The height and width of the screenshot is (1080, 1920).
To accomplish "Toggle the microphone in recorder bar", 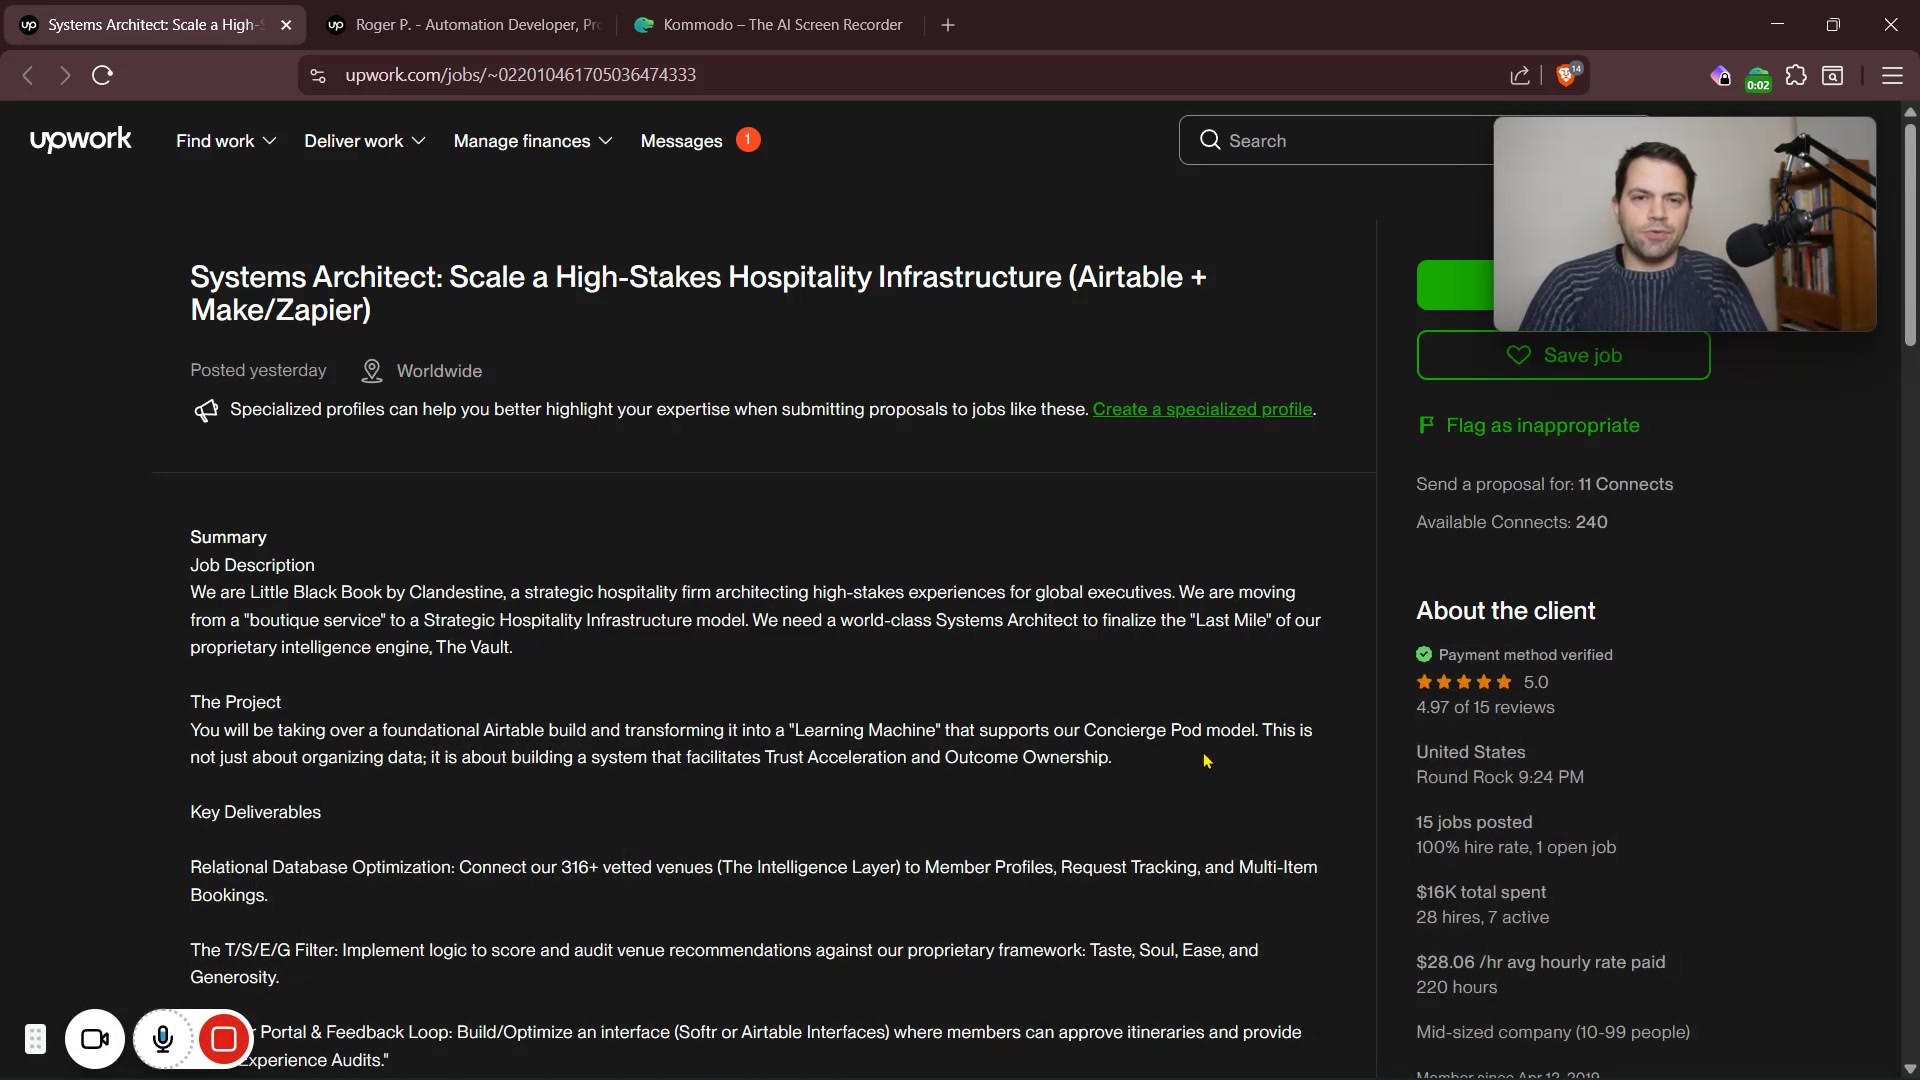I will [x=163, y=1040].
